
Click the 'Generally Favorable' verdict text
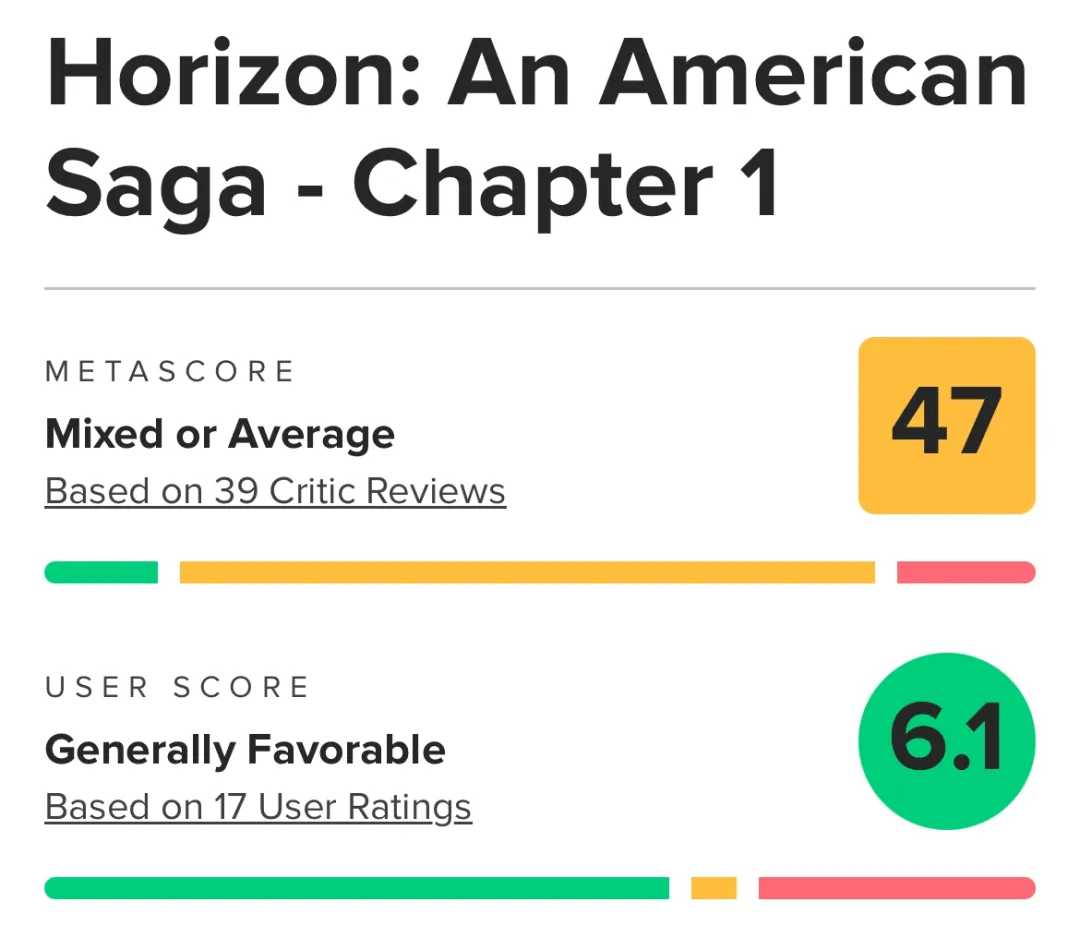click(x=245, y=750)
